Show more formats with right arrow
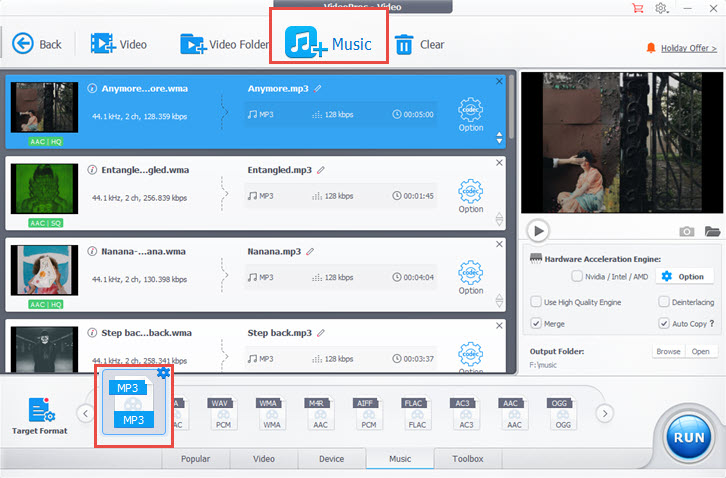This screenshot has height=478, width=726. 605,413
